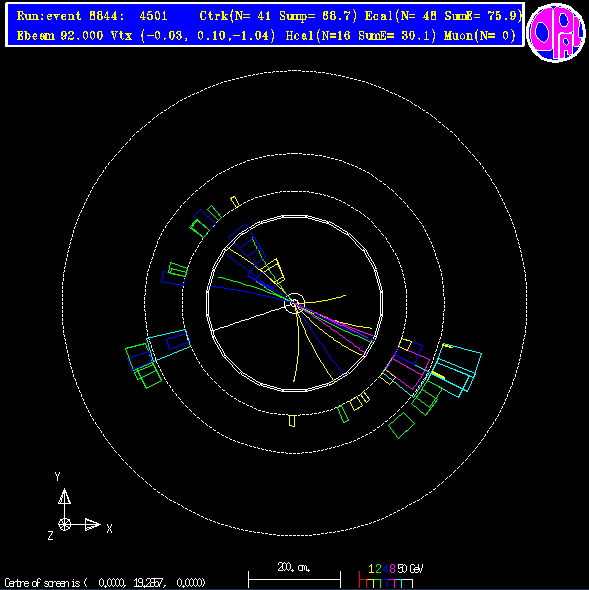The width and height of the screenshot is (589, 590).
Task: Select the small circle at the vertex
Action: coord(294,303)
